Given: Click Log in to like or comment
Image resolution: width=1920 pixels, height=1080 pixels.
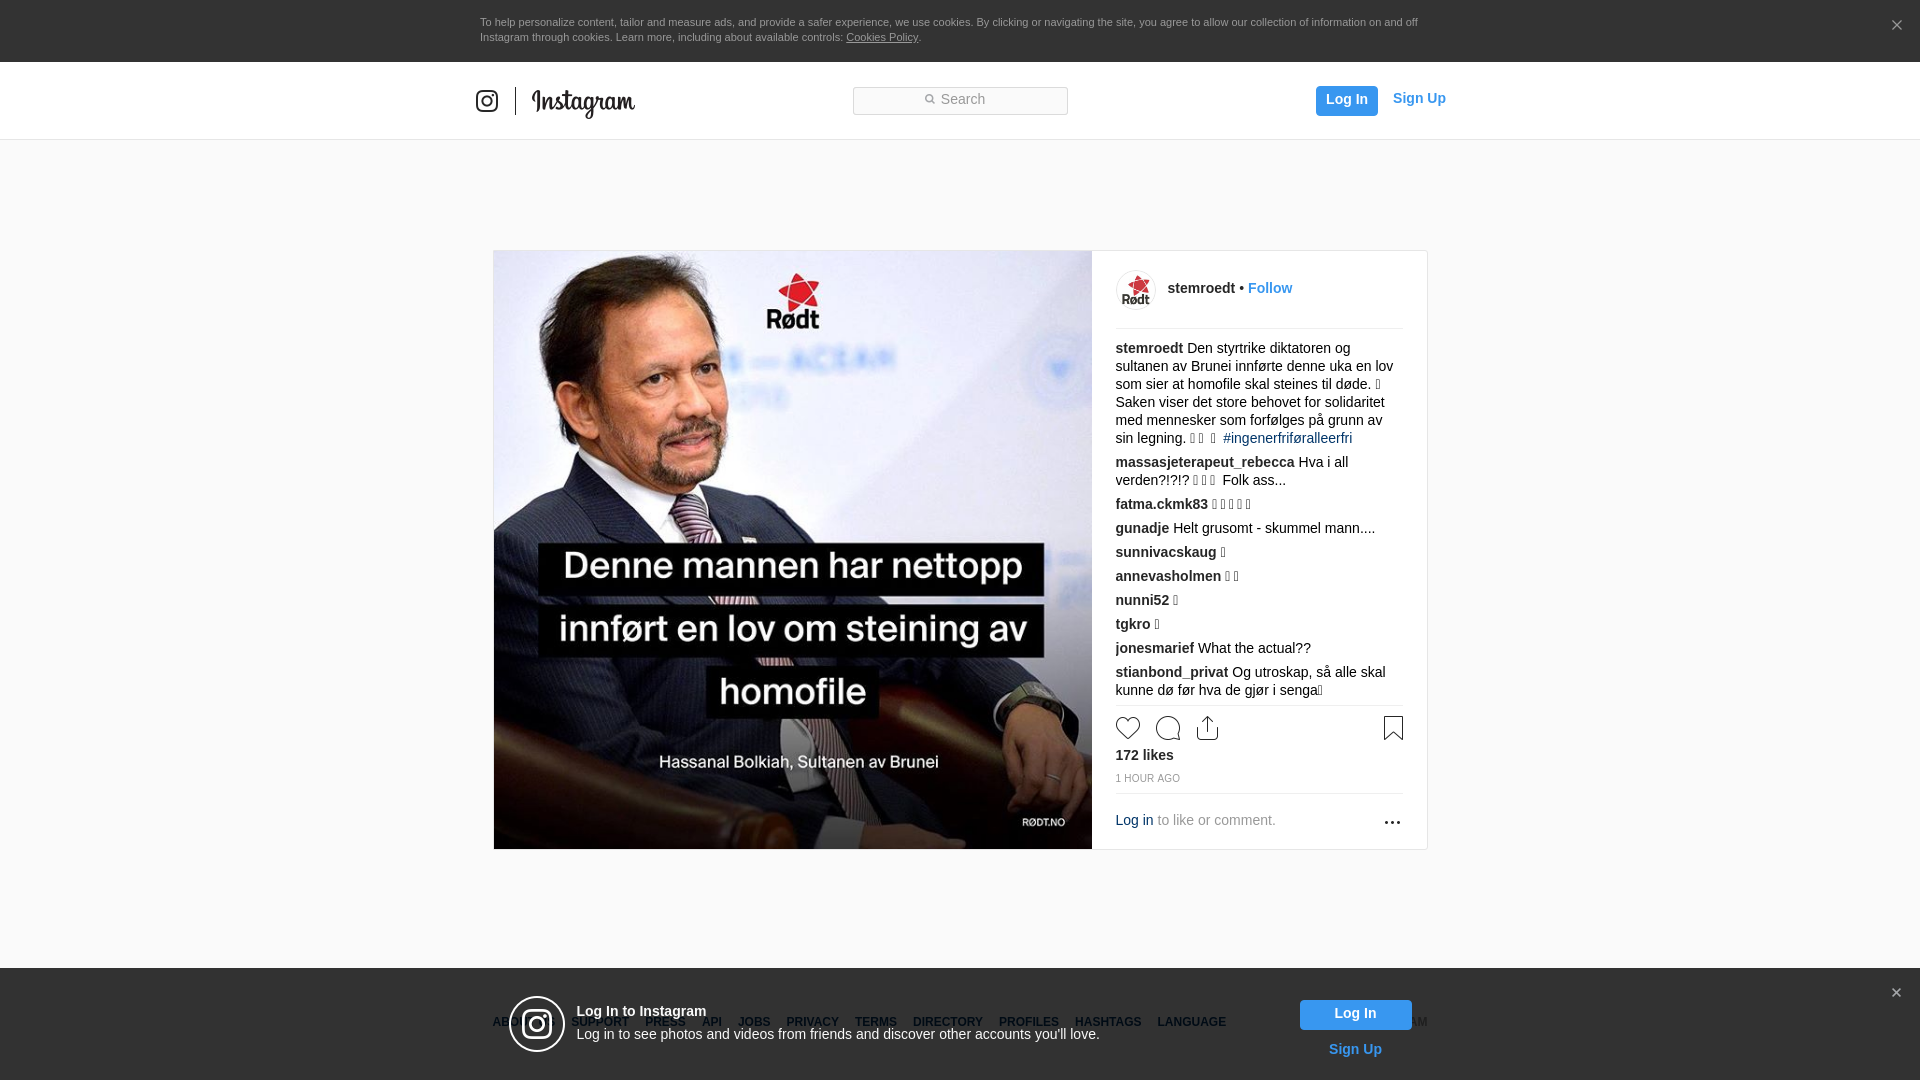Looking at the screenshot, I should [1134, 820].
